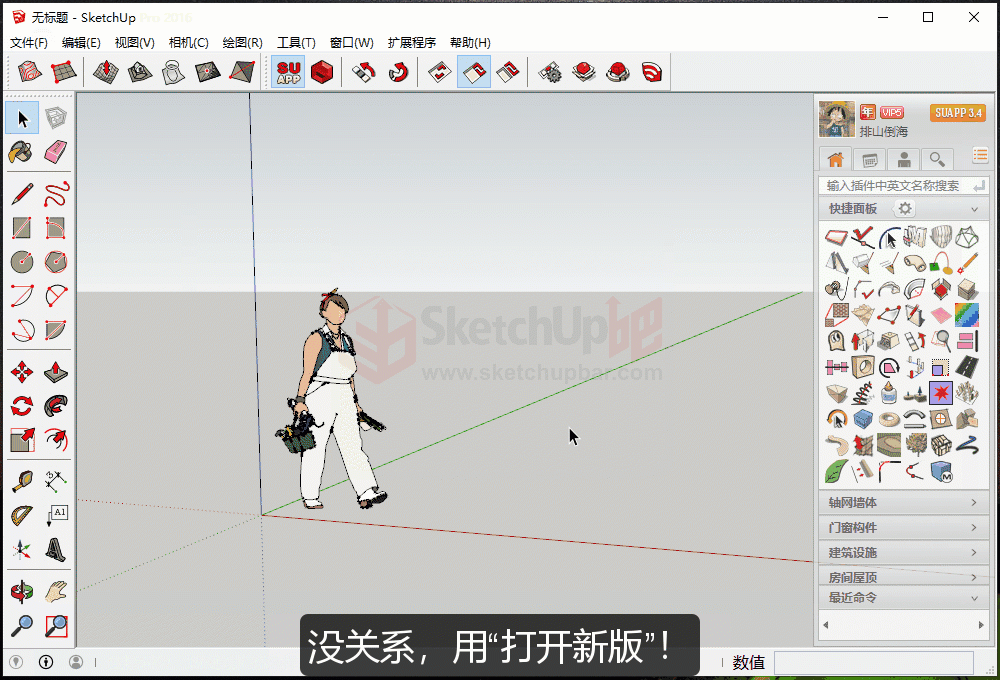Select the 3D Text tool
Image resolution: width=1000 pixels, height=680 pixels.
(x=56, y=548)
